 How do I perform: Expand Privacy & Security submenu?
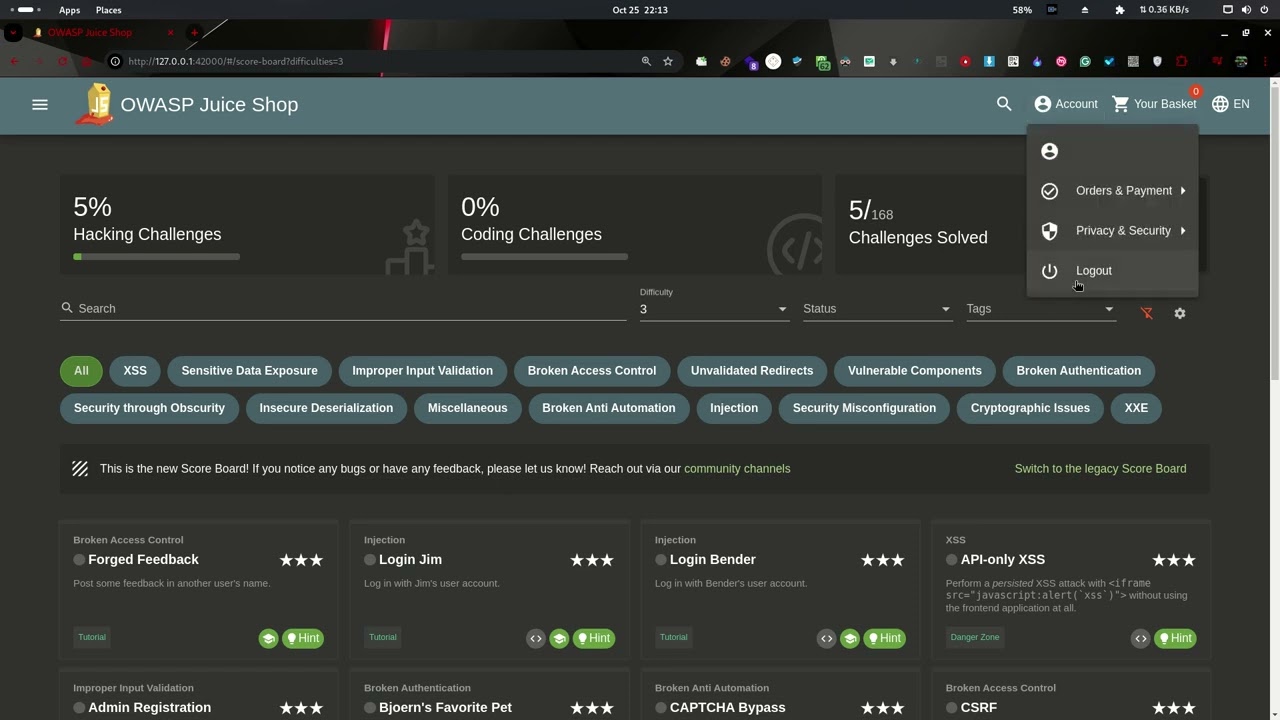point(1112,230)
